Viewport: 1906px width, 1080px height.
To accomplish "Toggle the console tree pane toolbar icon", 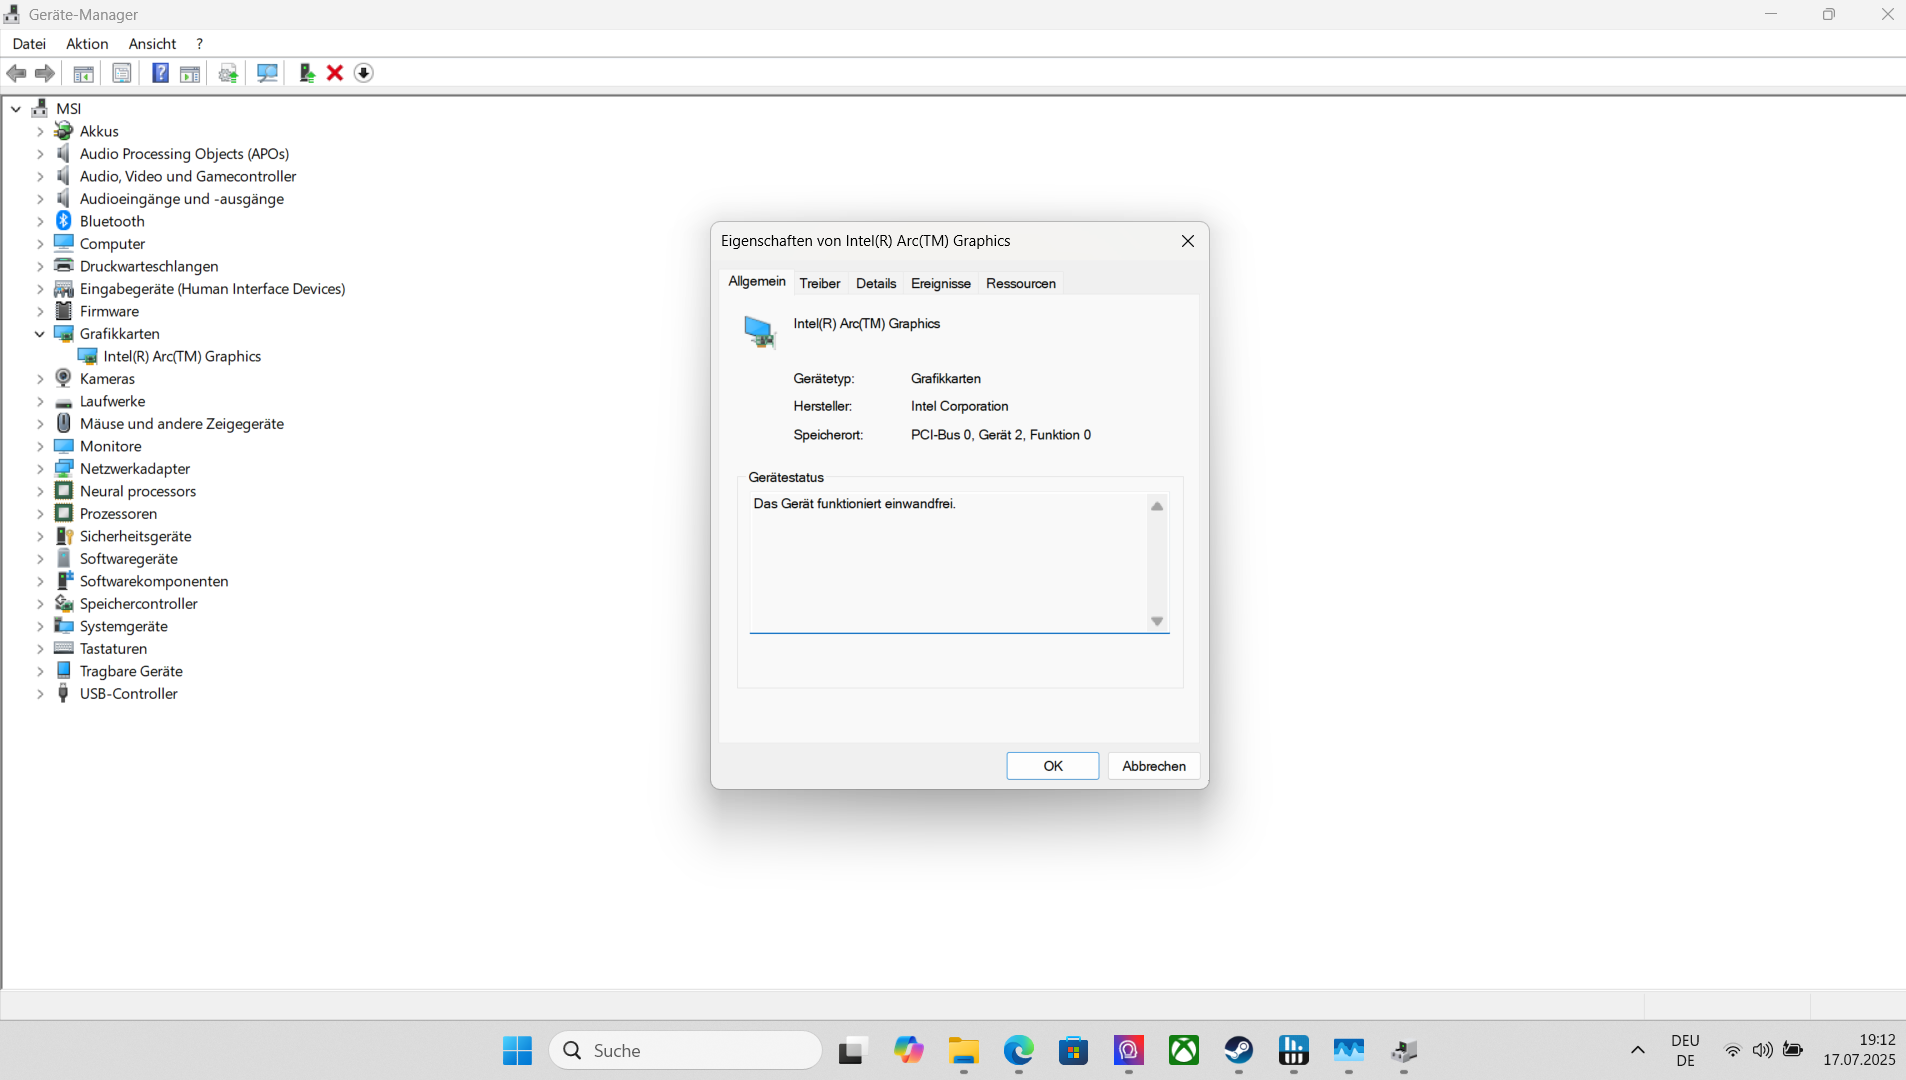I will tap(84, 73).
